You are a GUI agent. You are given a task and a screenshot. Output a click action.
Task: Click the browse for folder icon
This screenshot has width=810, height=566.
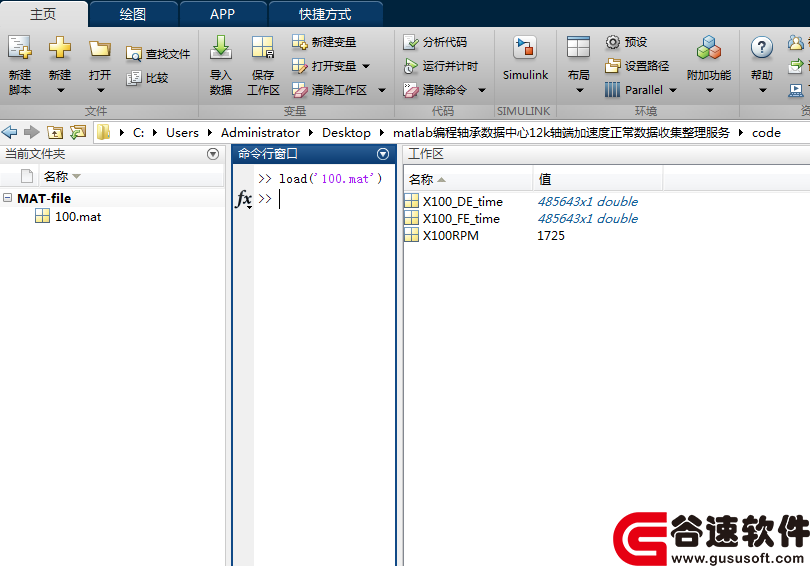[x=78, y=133]
